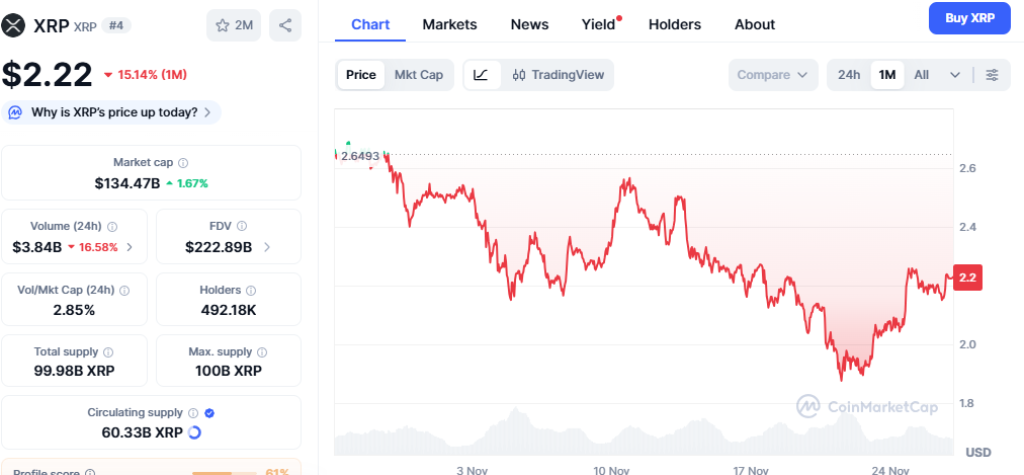Viewport: 1024px width, 475px height.
Task: Click FDV info icon
Action: (x=242, y=226)
